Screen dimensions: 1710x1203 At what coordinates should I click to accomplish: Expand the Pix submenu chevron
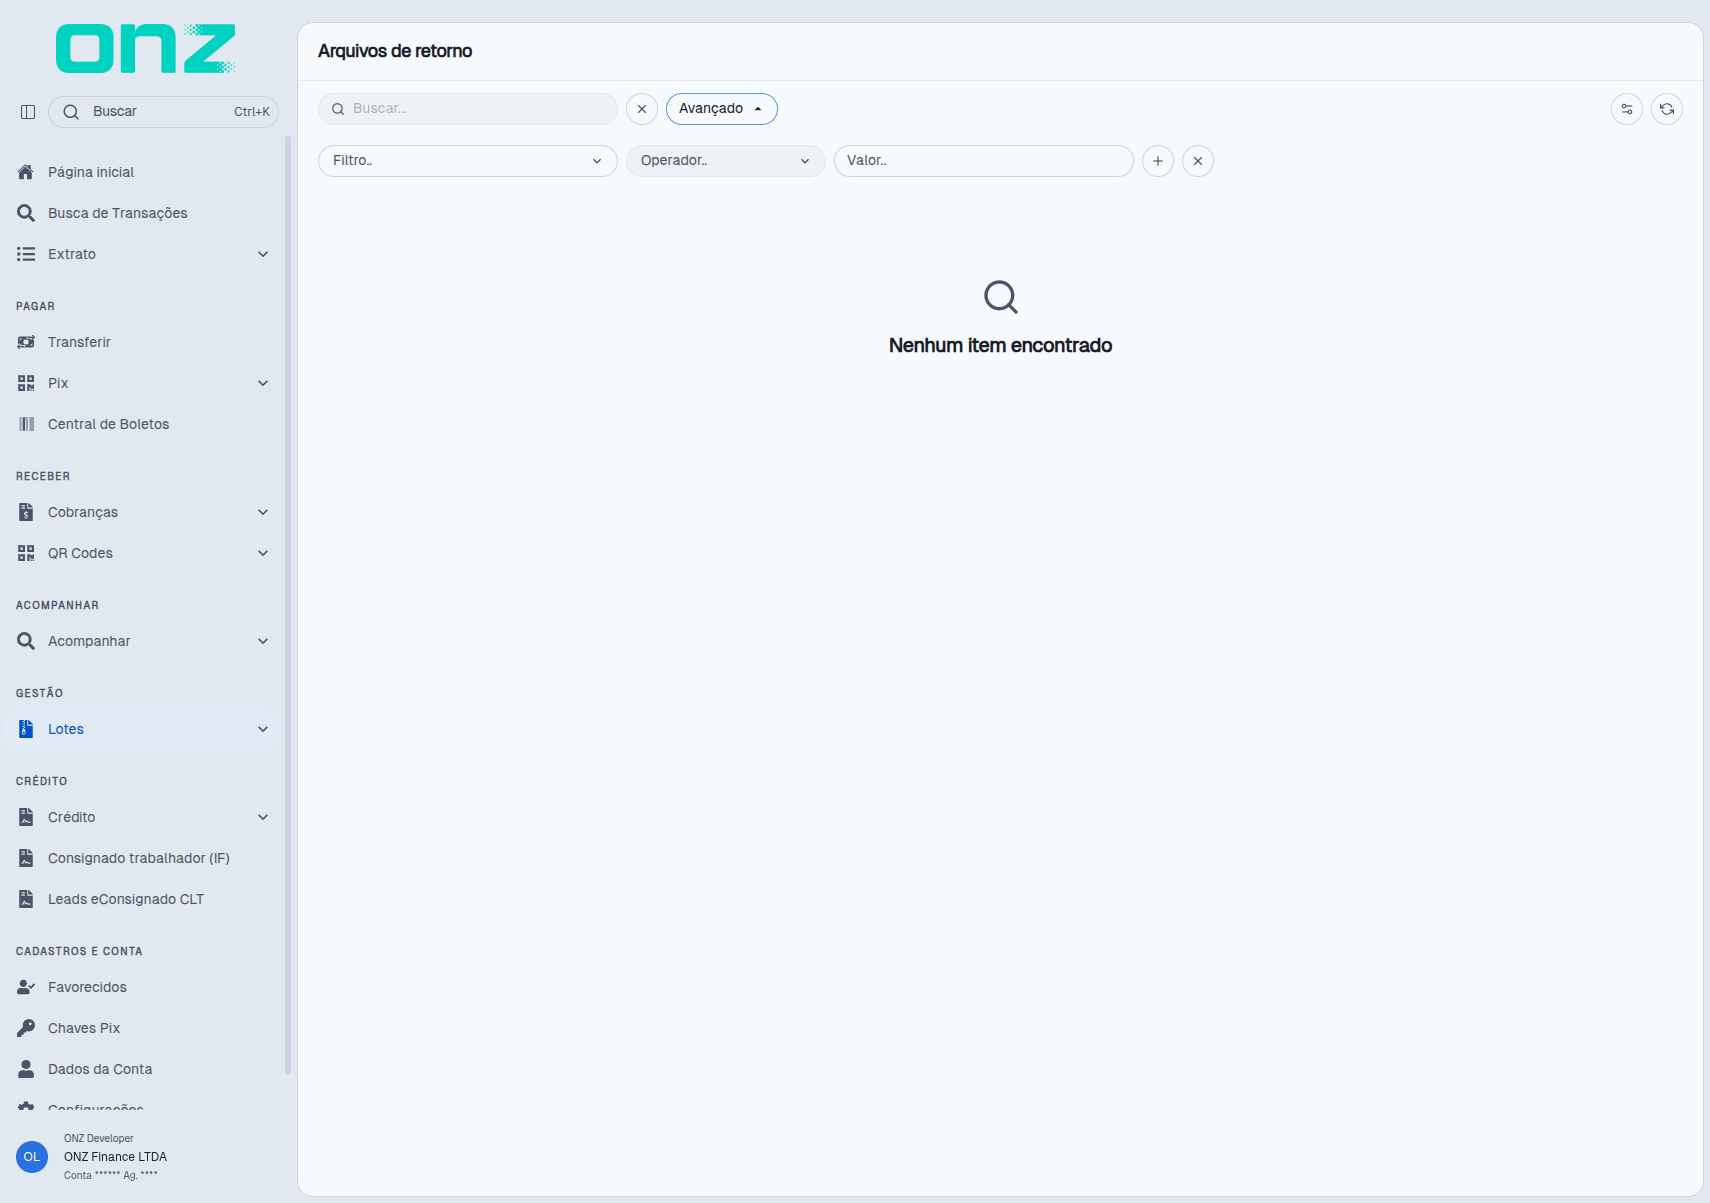[263, 383]
